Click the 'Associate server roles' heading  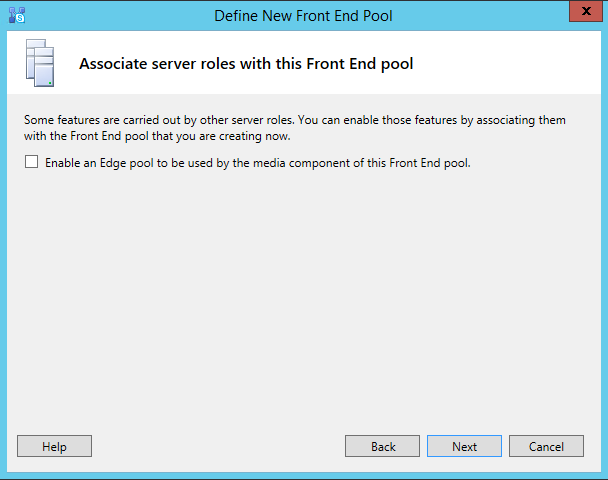246,64
